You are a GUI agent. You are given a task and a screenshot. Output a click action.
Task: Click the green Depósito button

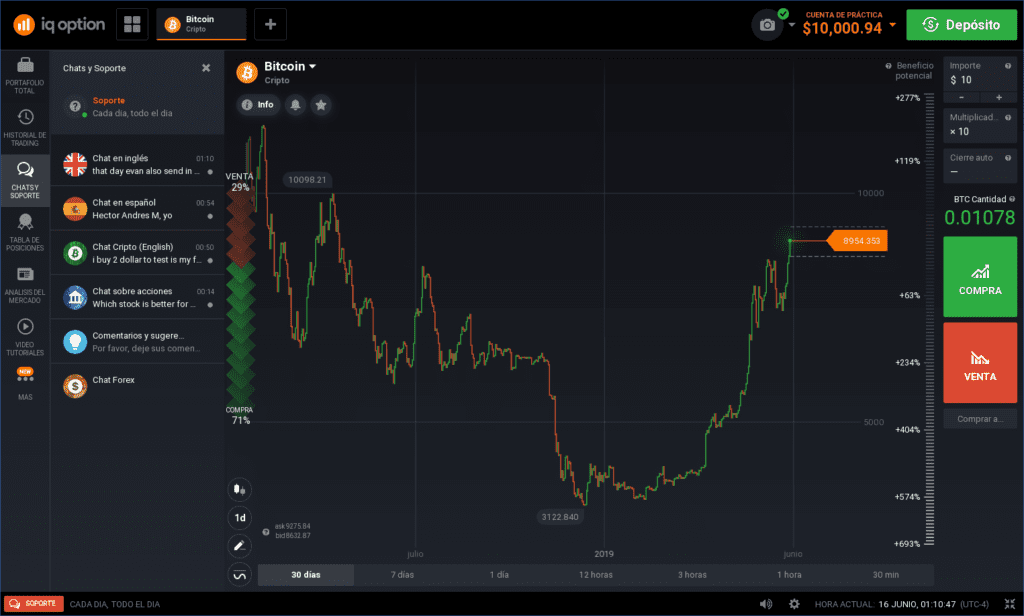pyautogui.click(x=961, y=25)
